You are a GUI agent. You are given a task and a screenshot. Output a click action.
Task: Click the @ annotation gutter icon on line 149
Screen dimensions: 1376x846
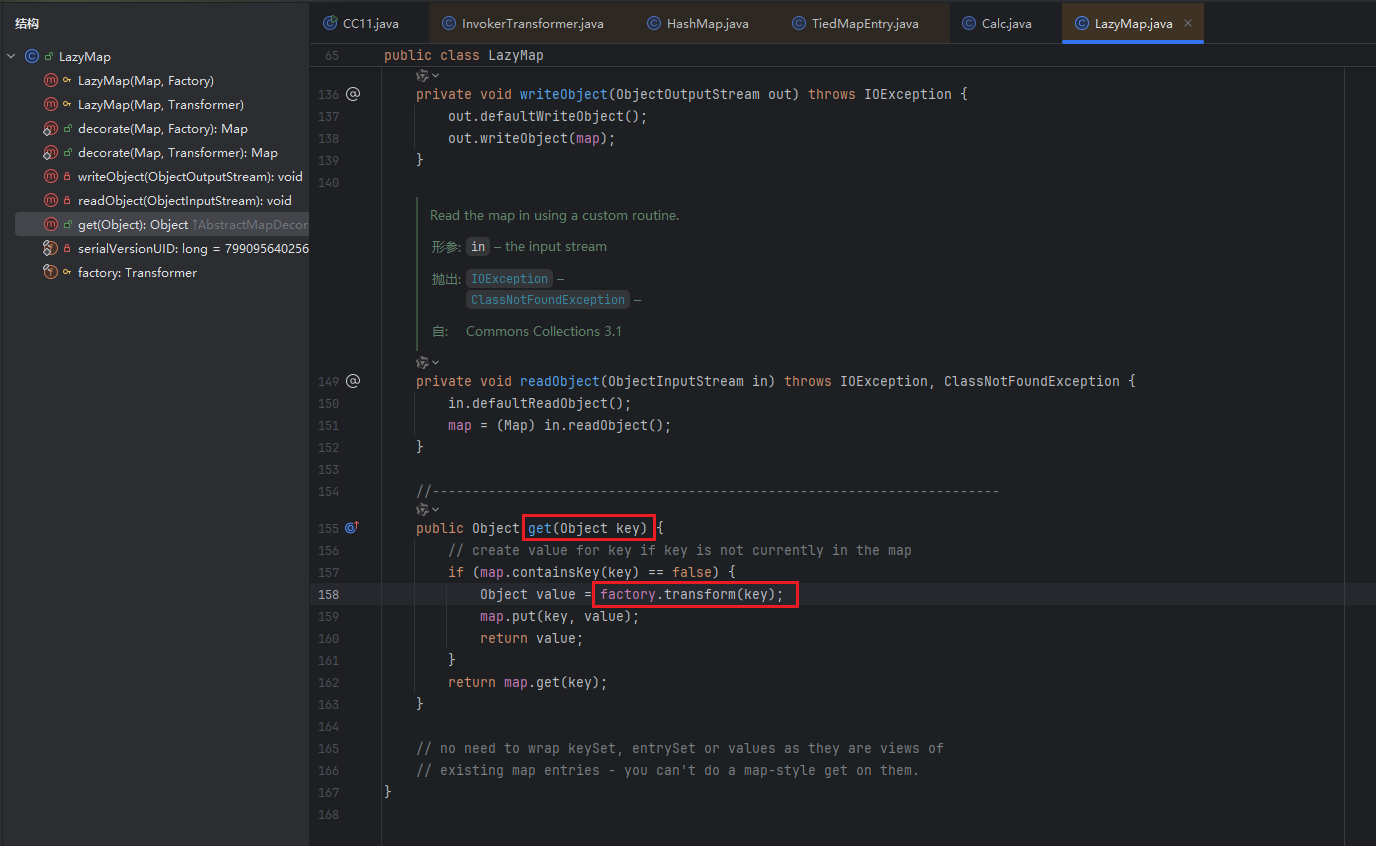pyautogui.click(x=352, y=381)
